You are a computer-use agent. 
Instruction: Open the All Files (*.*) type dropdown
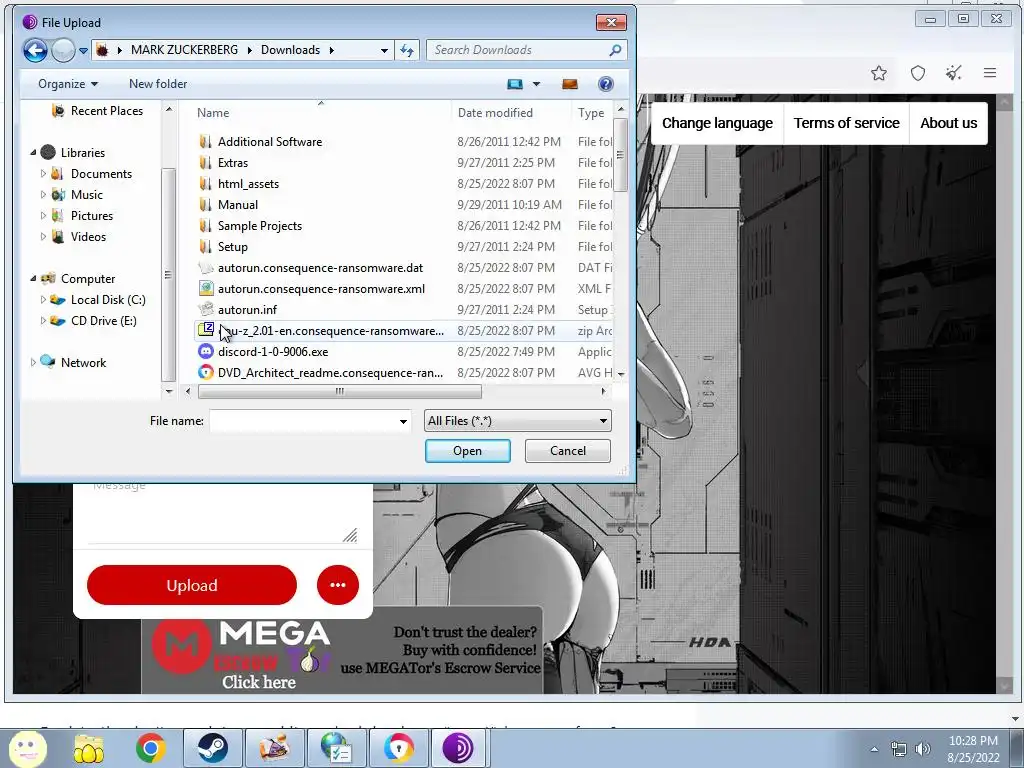pos(517,421)
